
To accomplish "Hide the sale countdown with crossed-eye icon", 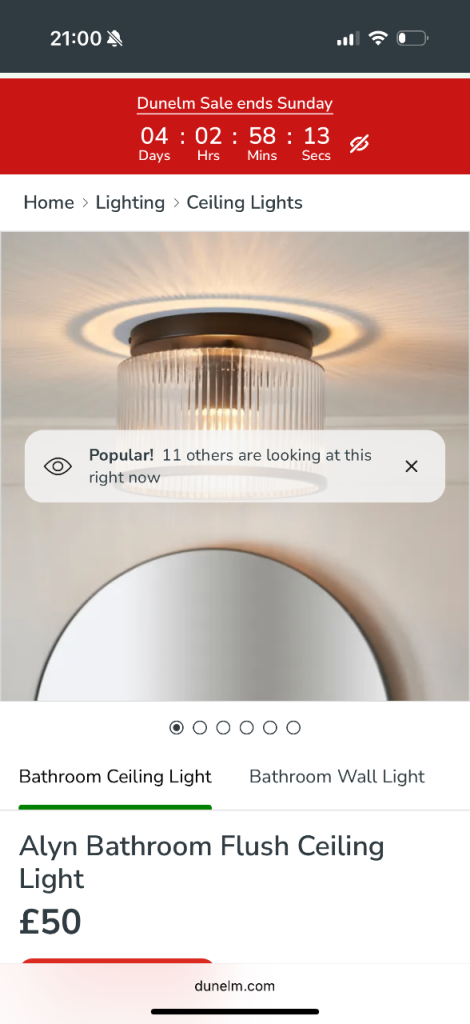I will pyautogui.click(x=359, y=144).
